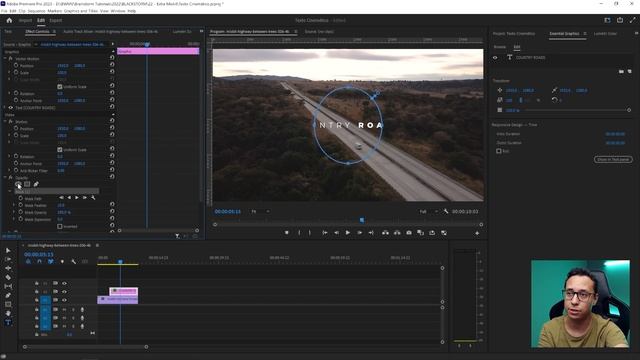Viewport: 640px width, 360px height.
Task: Click Program monitor playhead marker
Action: pyautogui.click(x=362, y=220)
